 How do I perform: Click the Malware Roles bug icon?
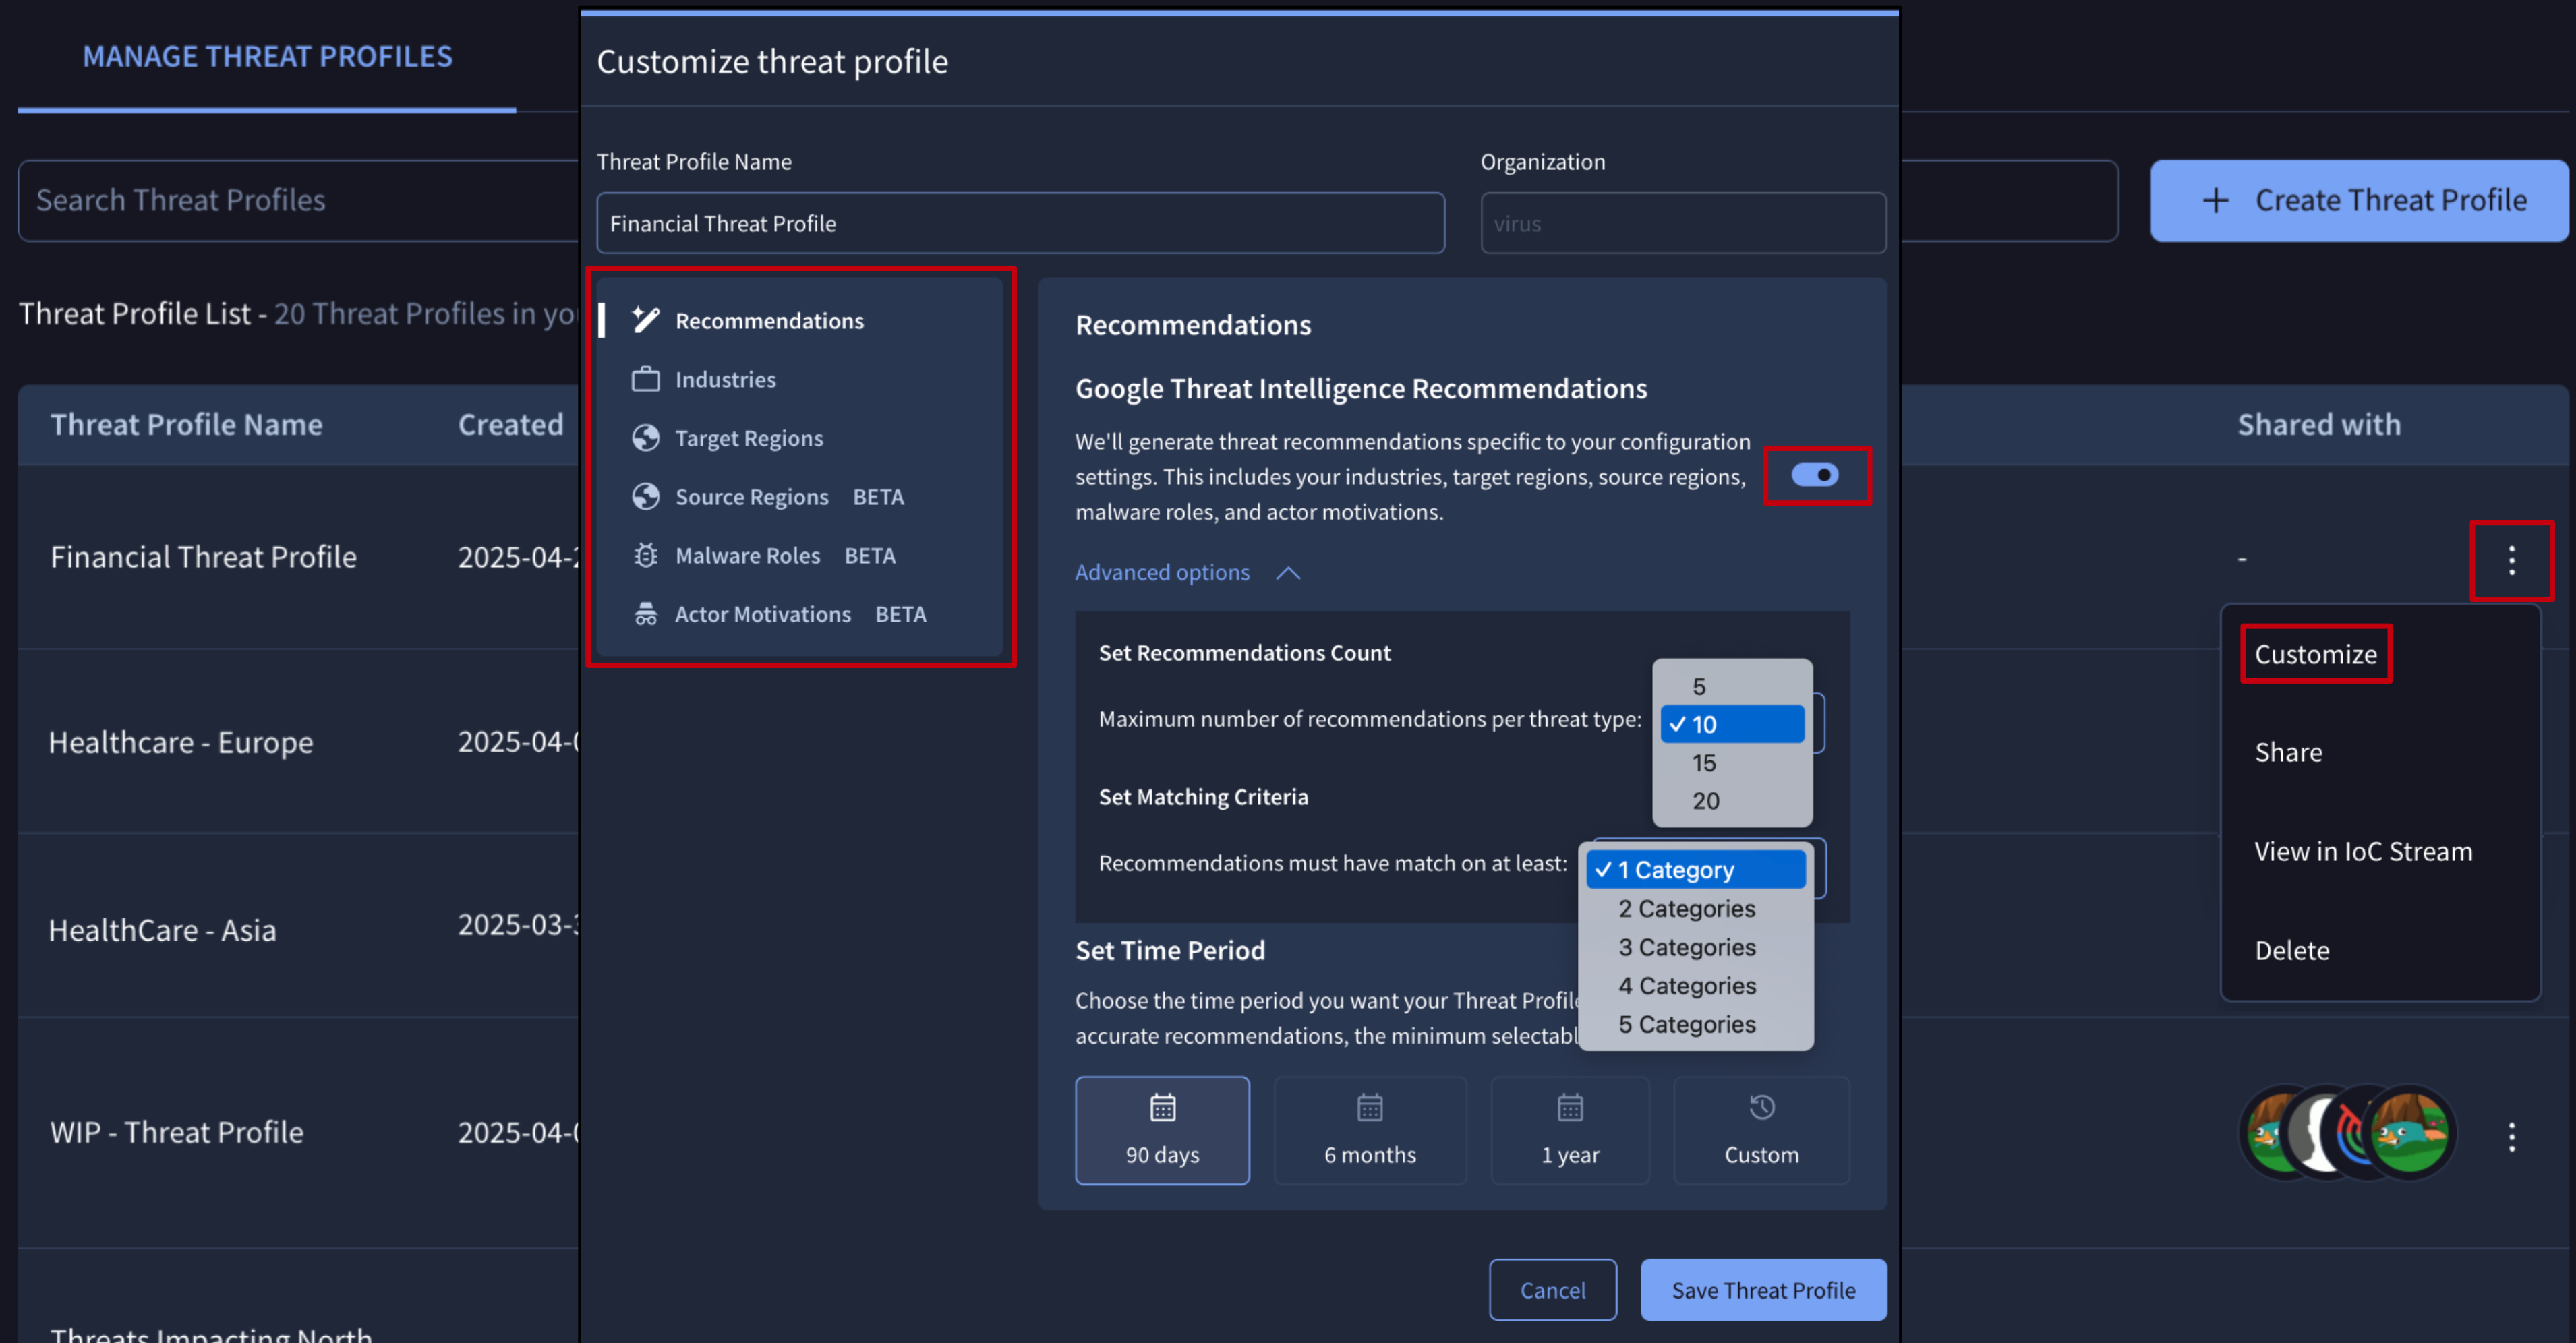[646, 555]
